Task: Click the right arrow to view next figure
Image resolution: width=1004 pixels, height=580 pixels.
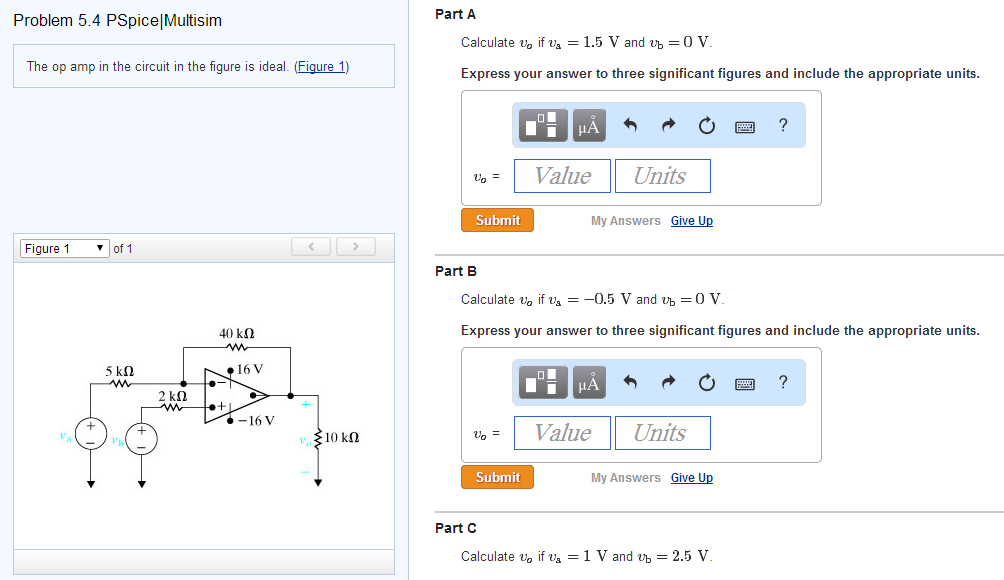Action: click(x=355, y=246)
